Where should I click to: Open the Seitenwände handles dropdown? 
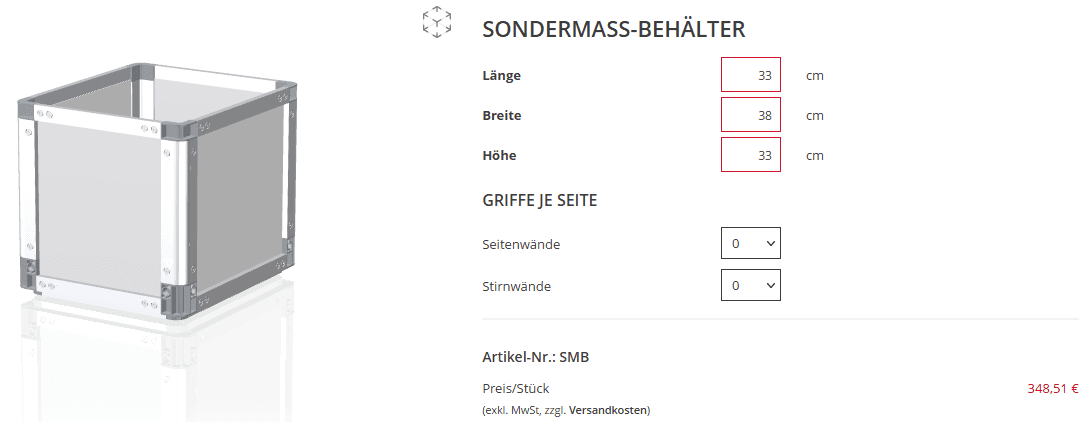tap(750, 244)
